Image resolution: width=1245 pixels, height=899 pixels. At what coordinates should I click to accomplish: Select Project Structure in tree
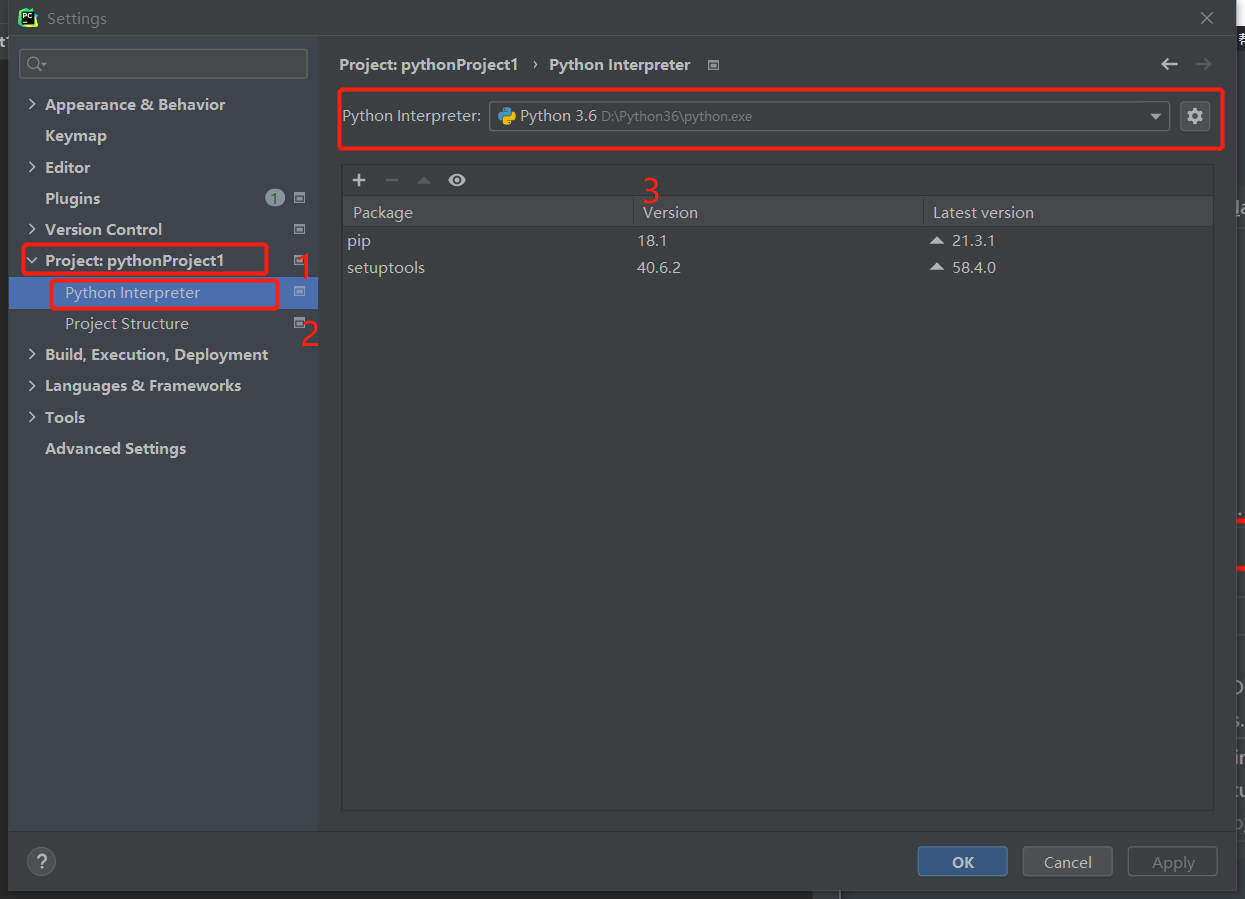(x=127, y=324)
